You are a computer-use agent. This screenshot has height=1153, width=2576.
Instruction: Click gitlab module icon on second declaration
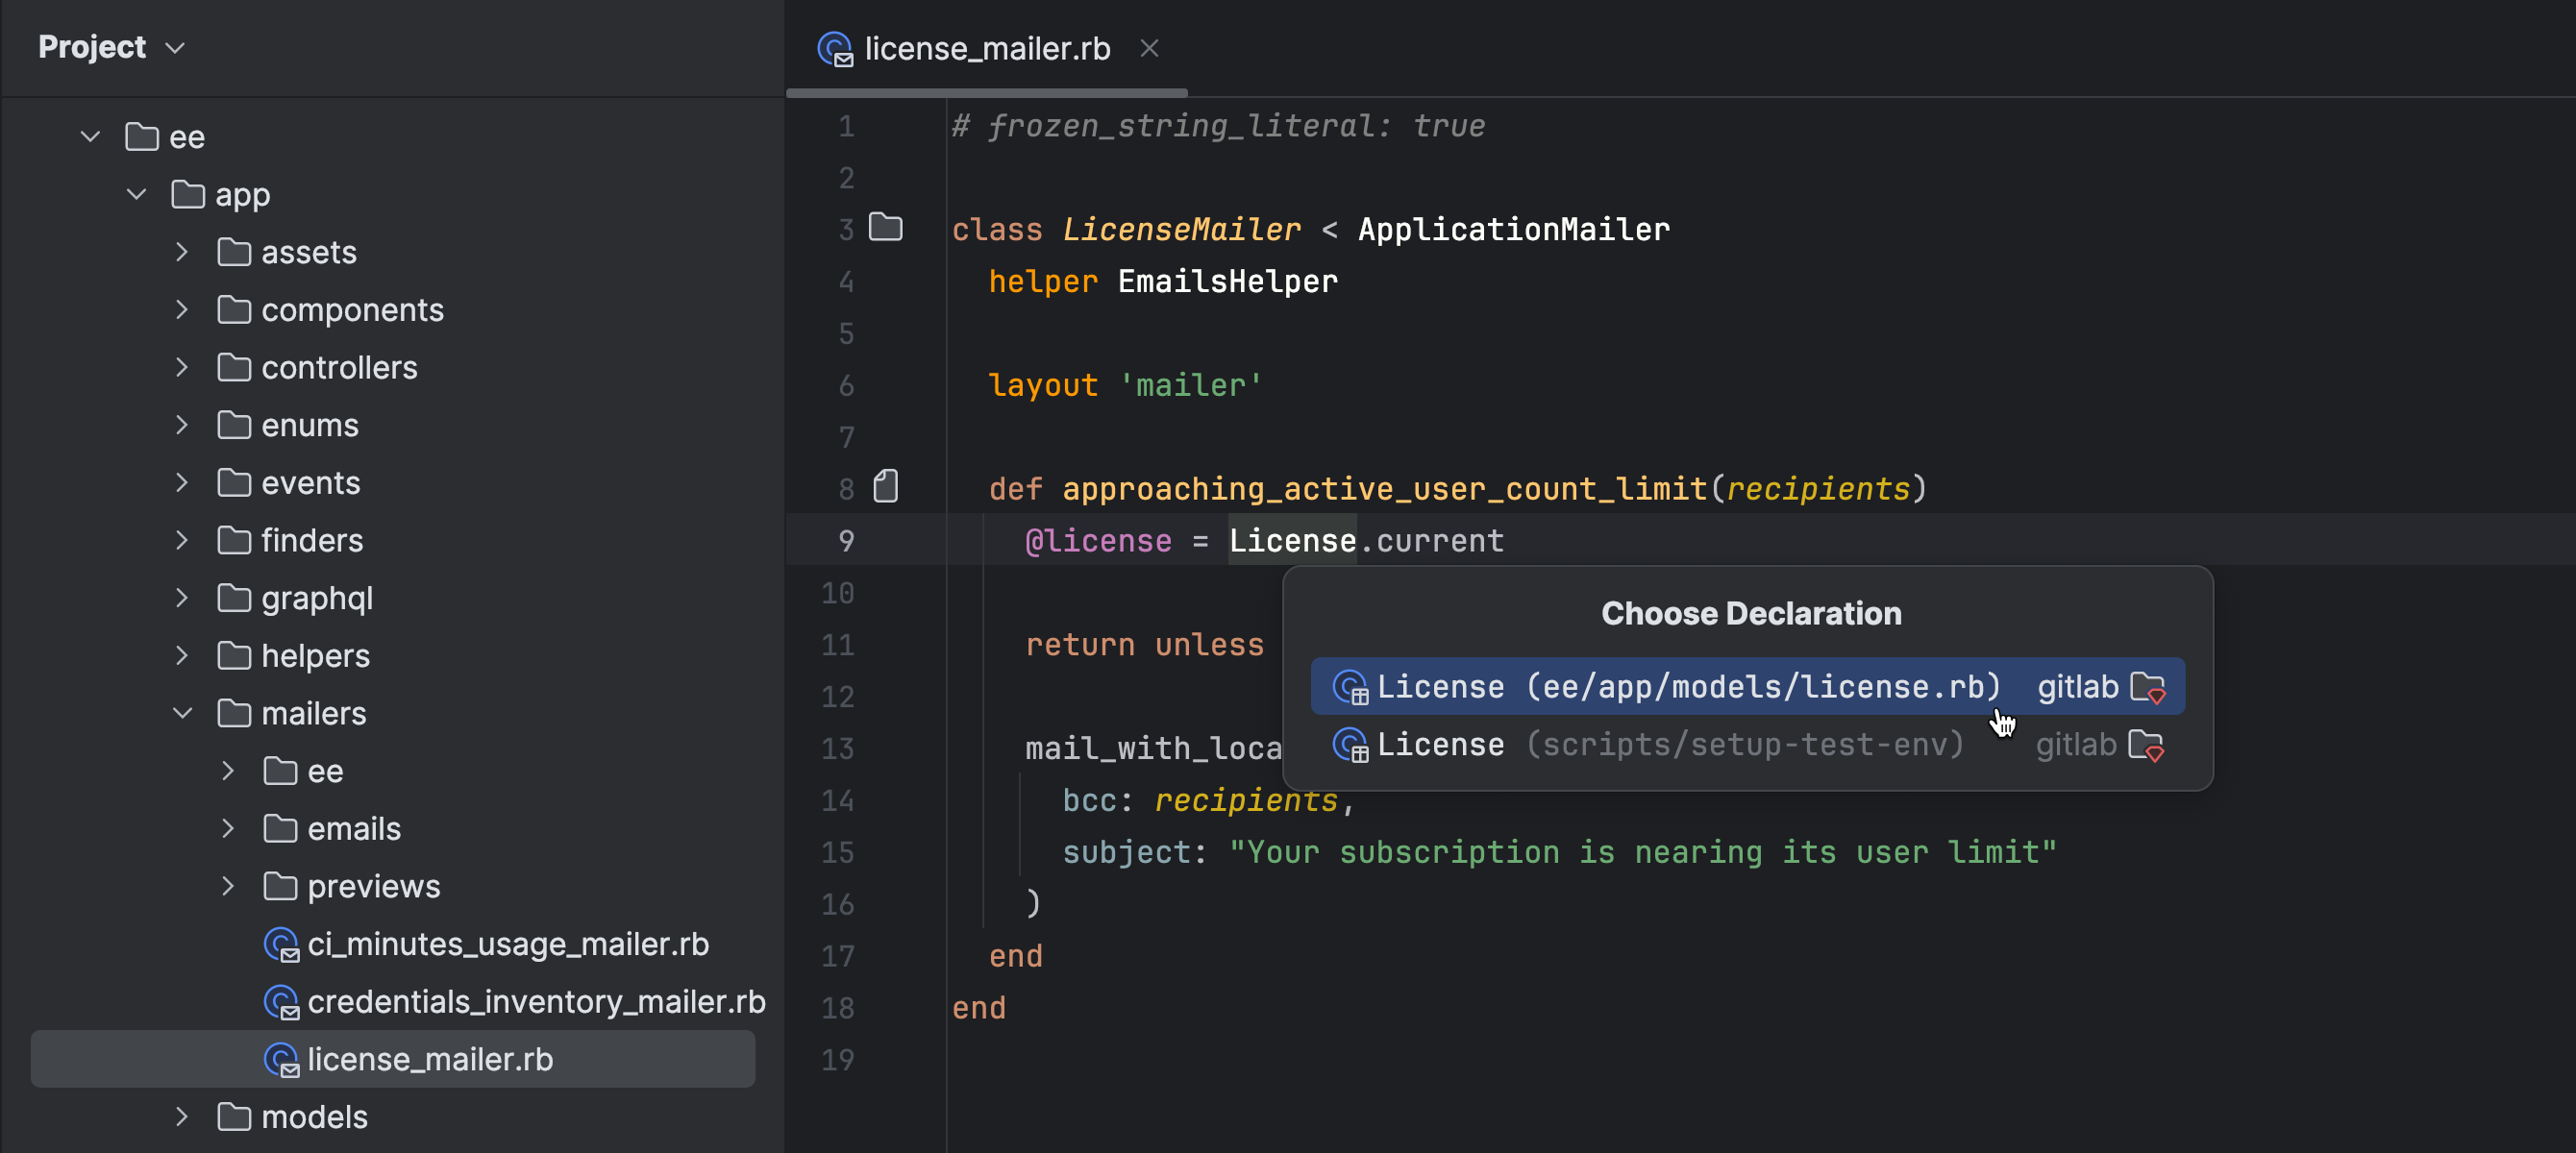click(2146, 745)
